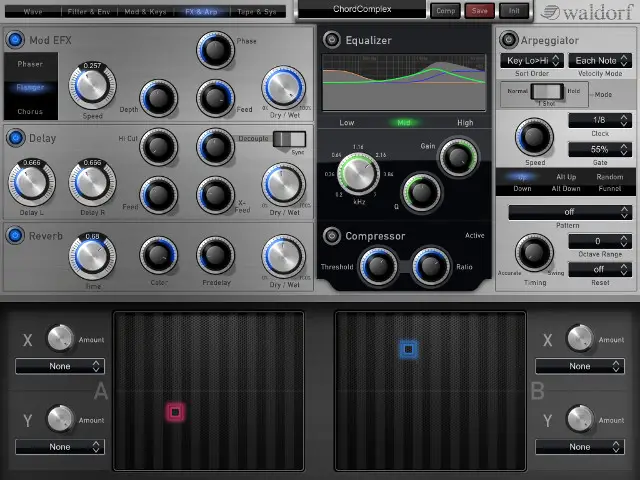Toggle the Equalizer power button
Viewport: 640px width, 480px height.
click(x=332, y=41)
